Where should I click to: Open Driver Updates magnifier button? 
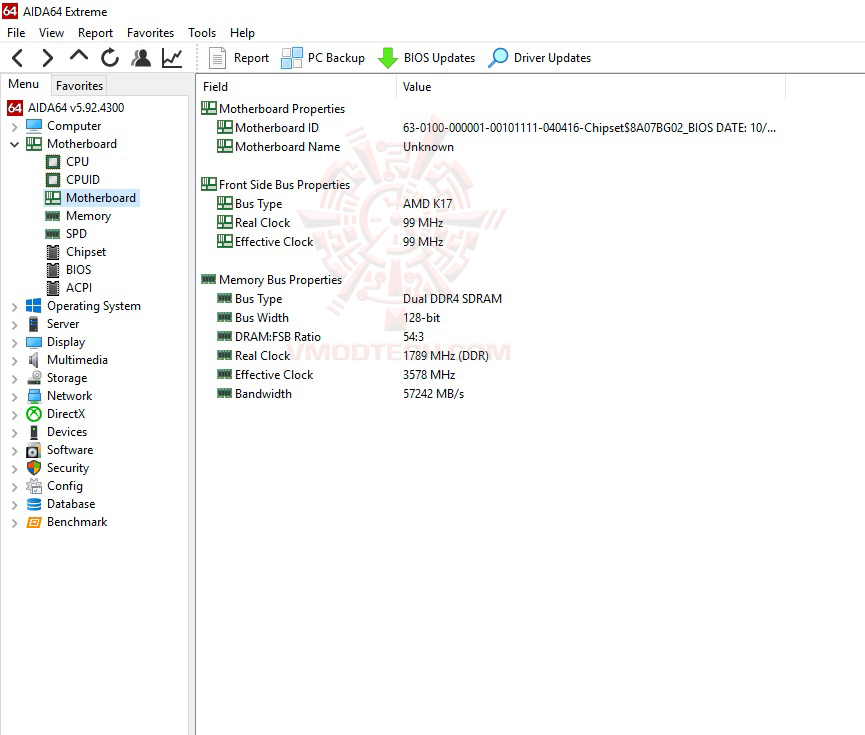coord(540,58)
